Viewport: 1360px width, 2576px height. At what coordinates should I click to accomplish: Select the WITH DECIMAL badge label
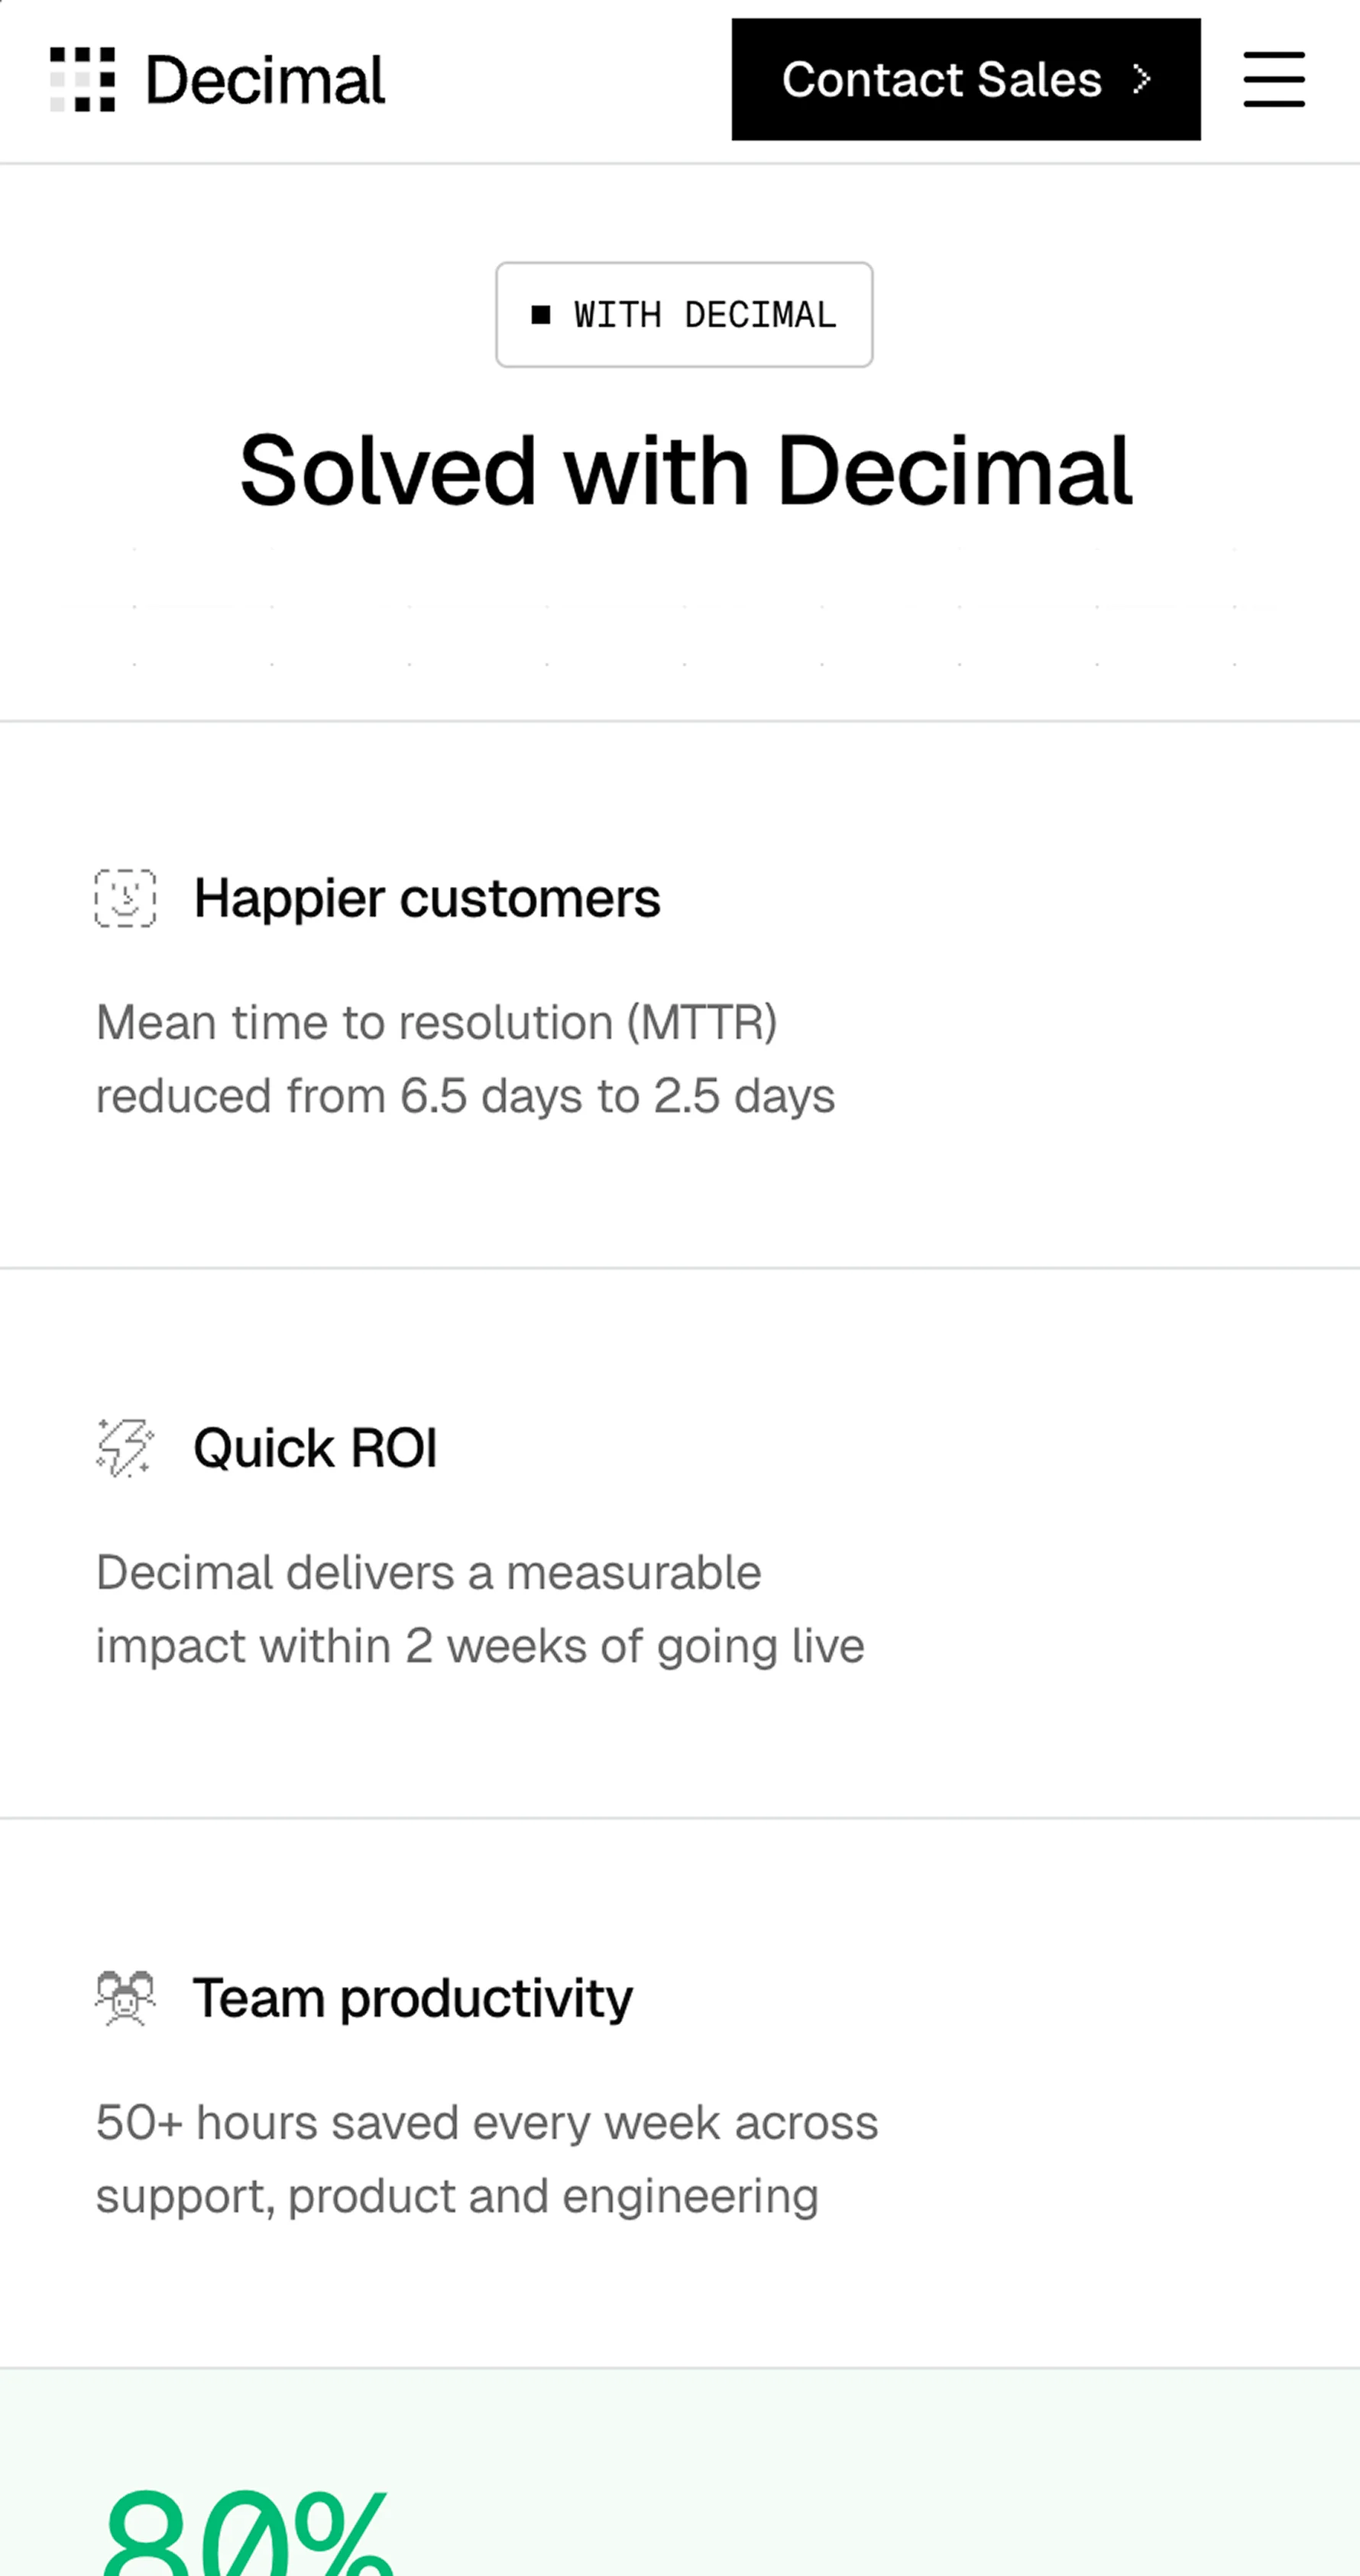point(704,315)
